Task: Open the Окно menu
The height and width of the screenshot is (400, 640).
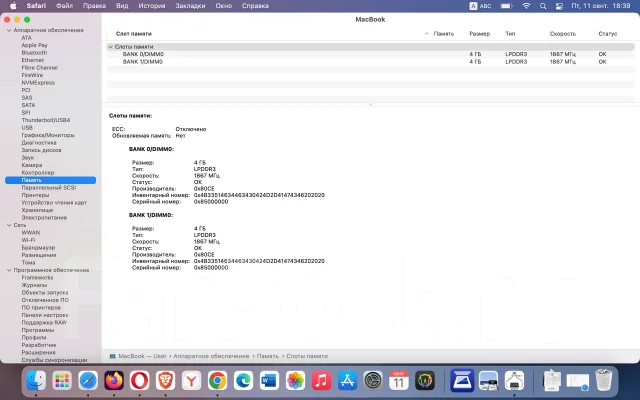Action: [224, 6]
